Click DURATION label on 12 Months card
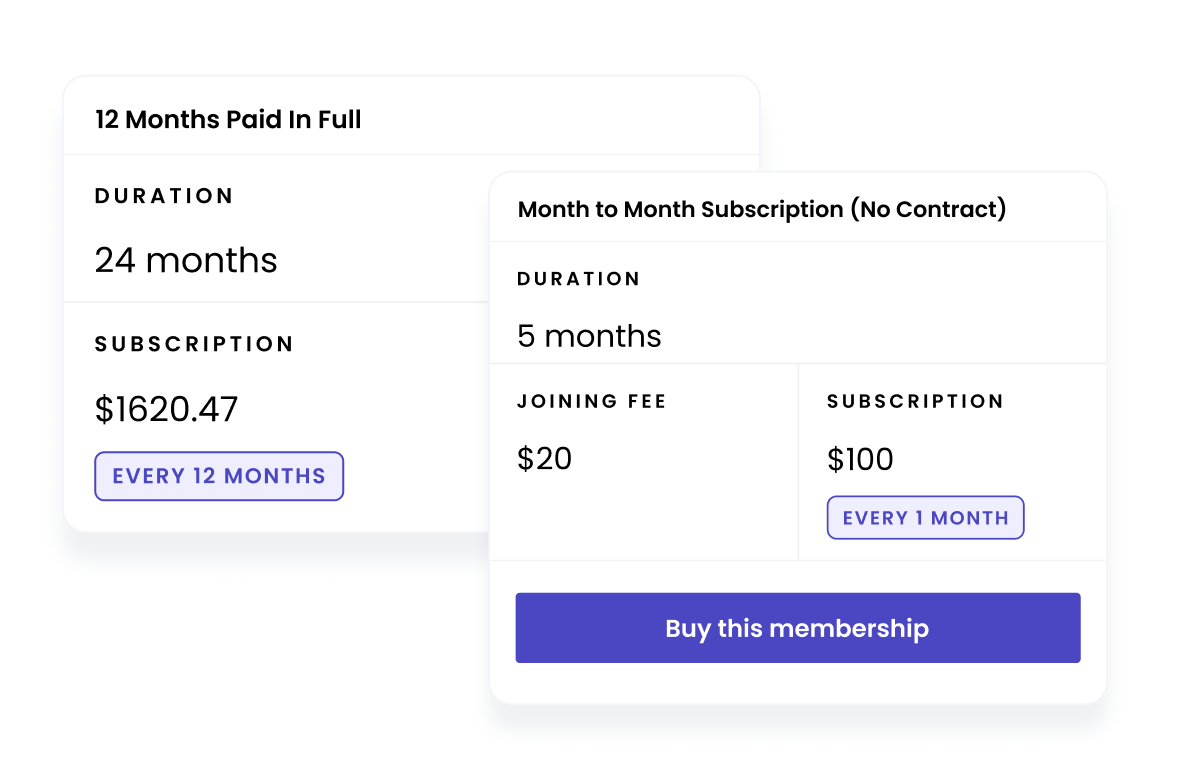This screenshot has width=1180, height=784. 164,196
